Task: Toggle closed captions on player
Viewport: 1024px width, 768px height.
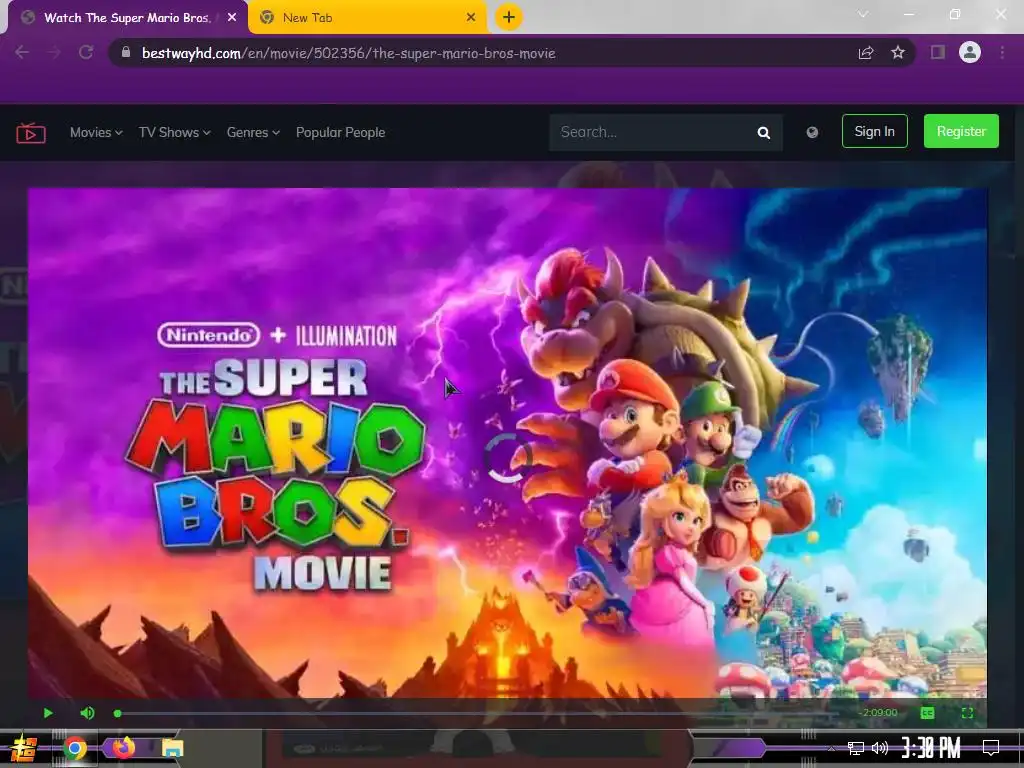Action: 927,712
